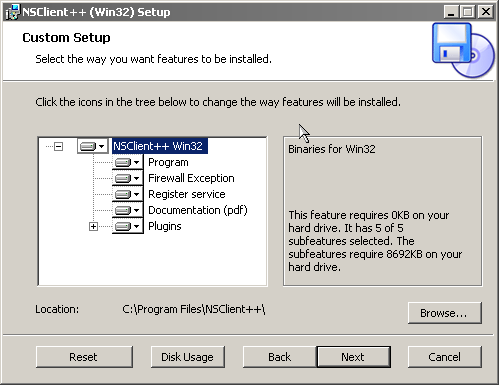
Task: Open the NSClient++ Win32 feature drive icon dropdown
Action: tap(93, 146)
